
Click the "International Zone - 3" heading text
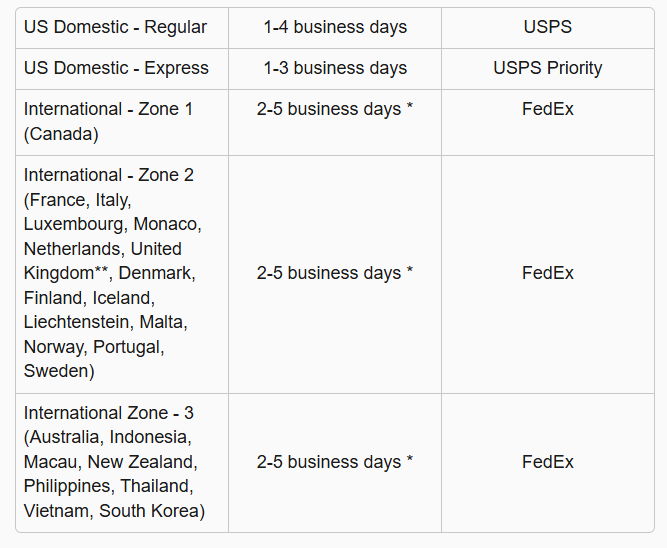(x=110, y=413)
